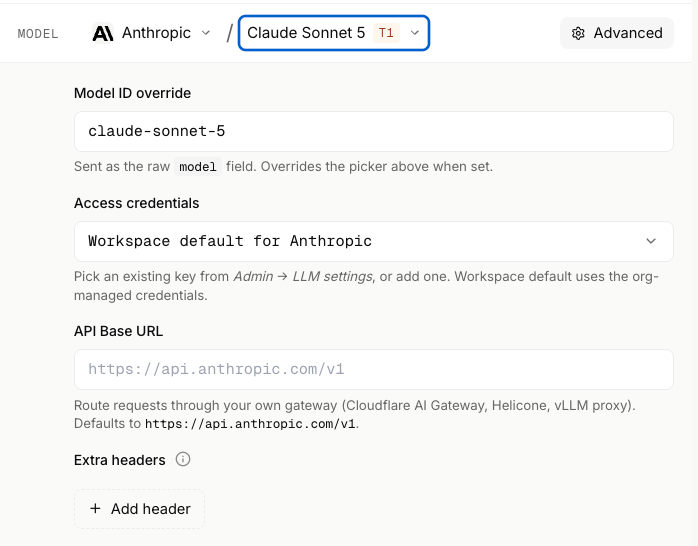Expand the Access credentials dropdown
This screenshot has height=546, width=698.
(373, 241)
